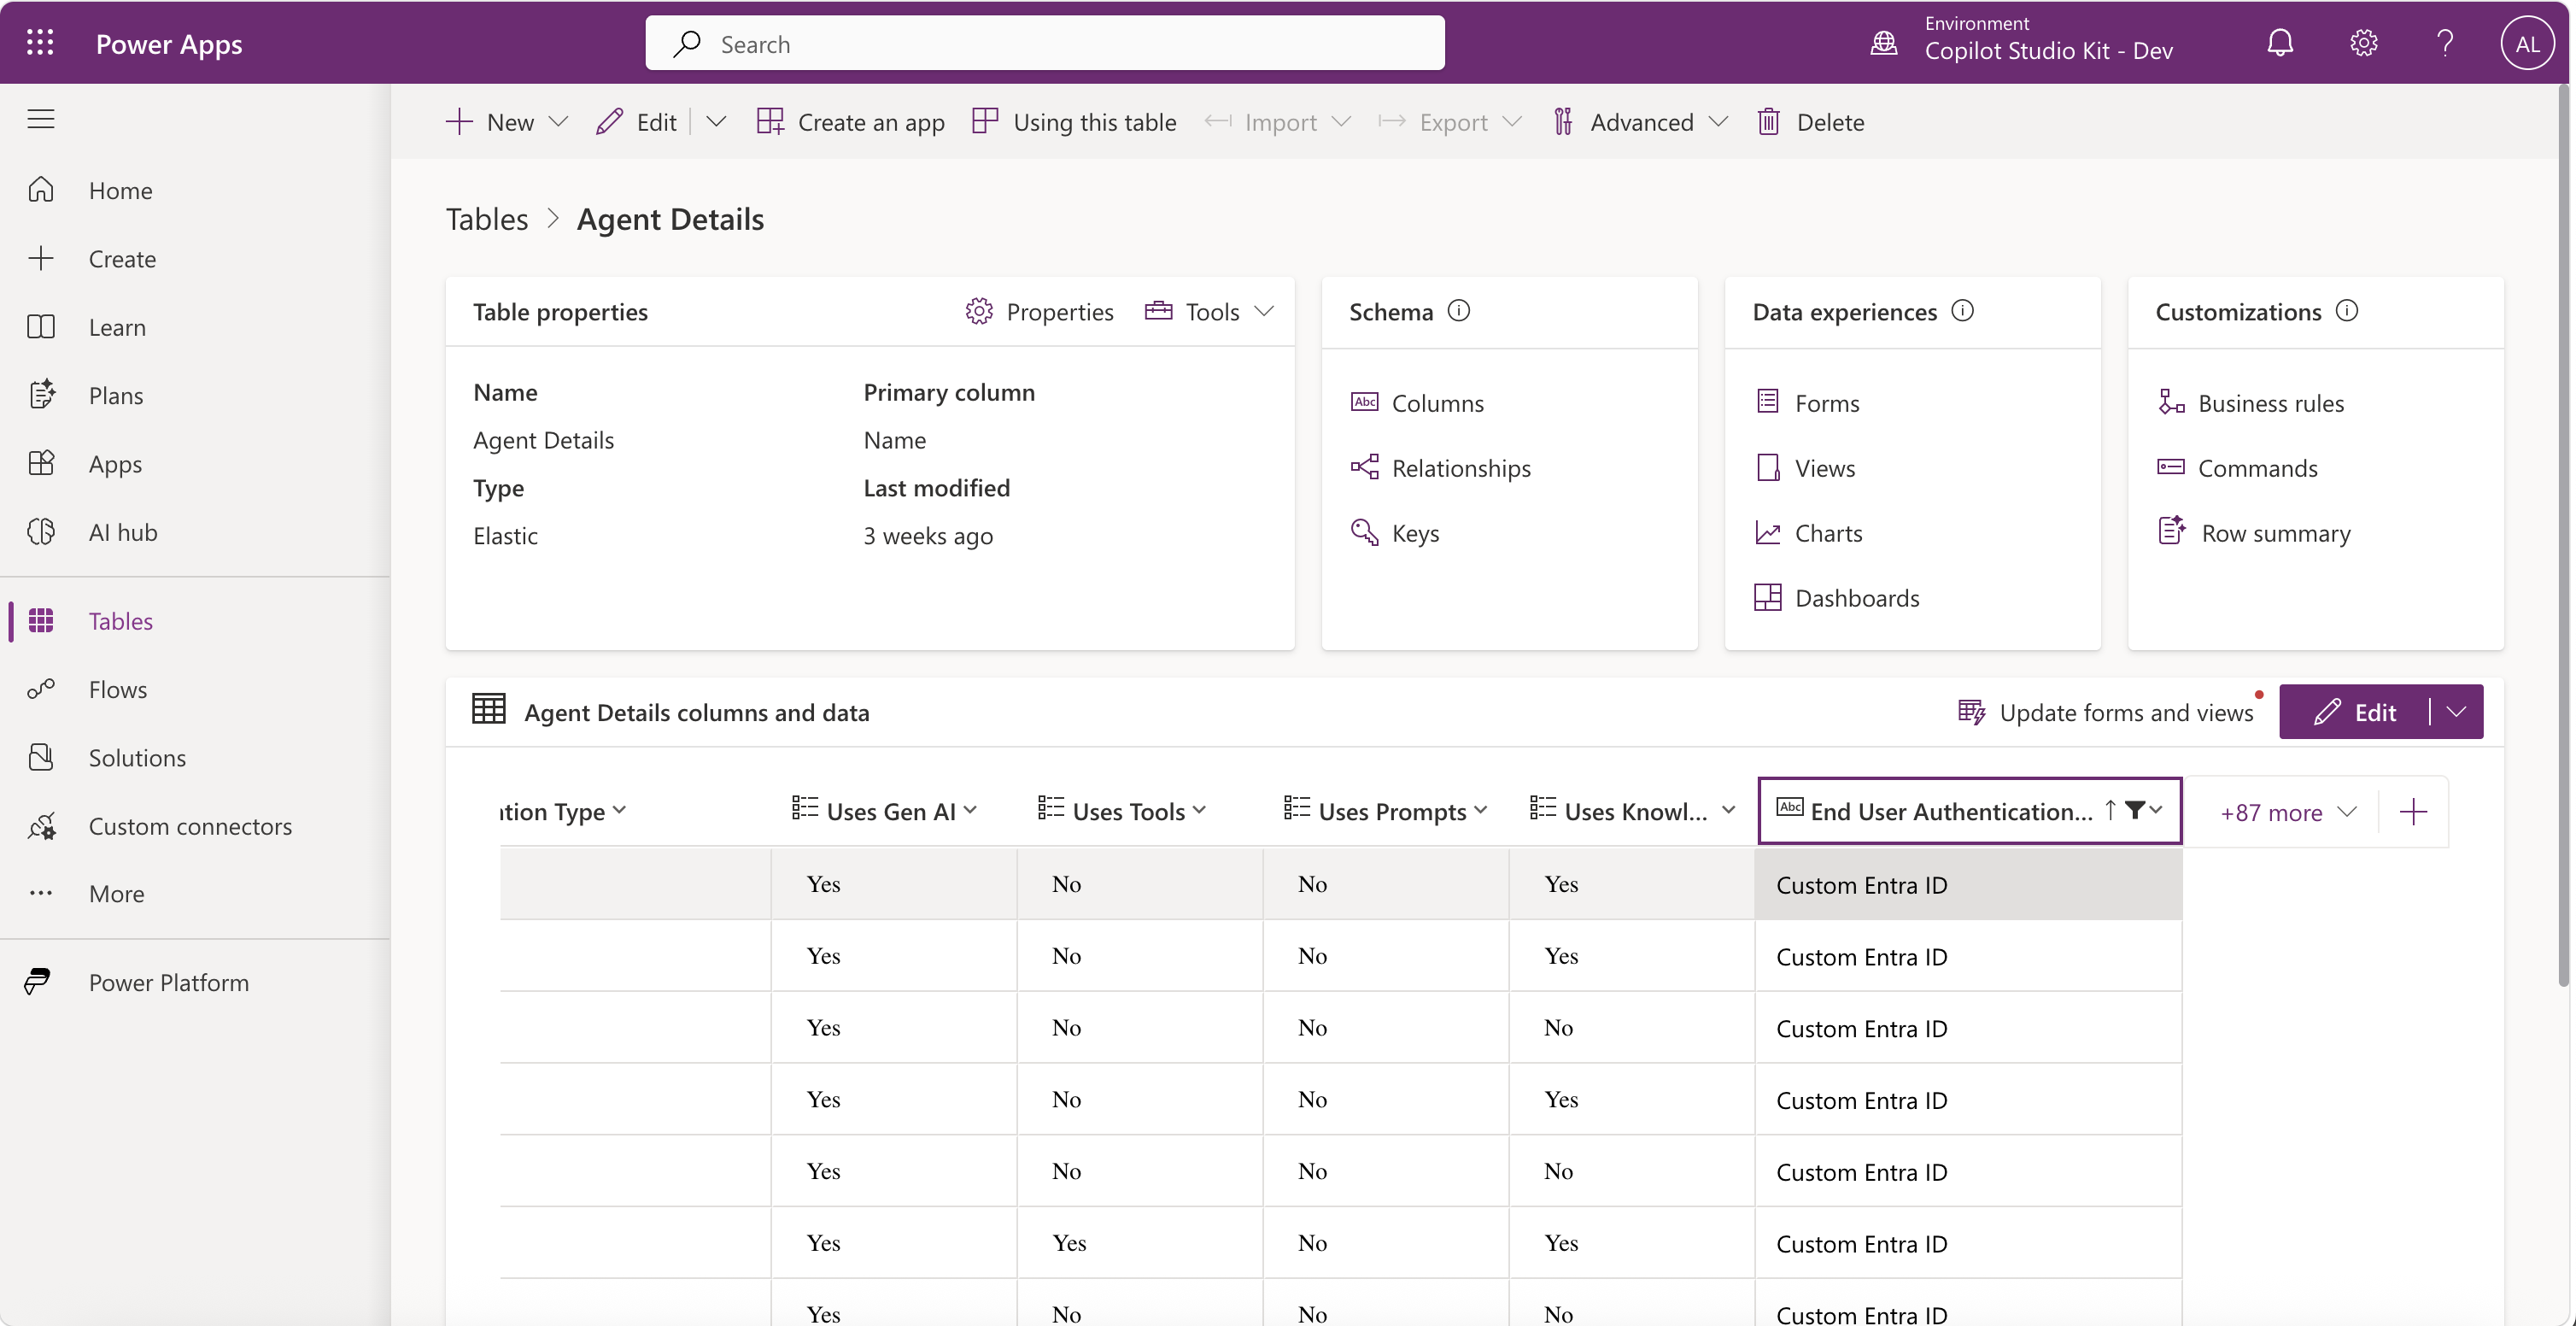Open Views under Data experiences
The height and width of the screenshot is (1326, 2576).
coord(1806,468)
